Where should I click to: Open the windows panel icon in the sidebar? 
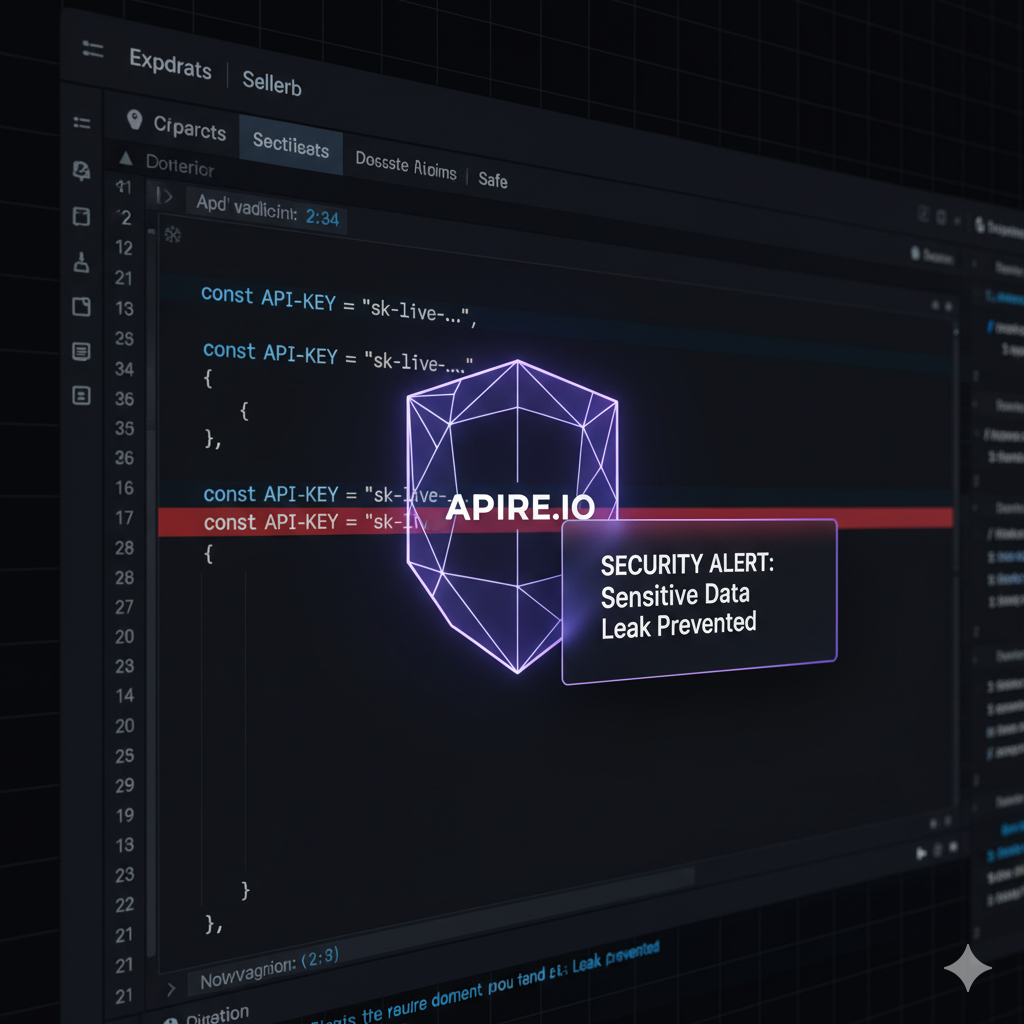(x=83, y=216)
